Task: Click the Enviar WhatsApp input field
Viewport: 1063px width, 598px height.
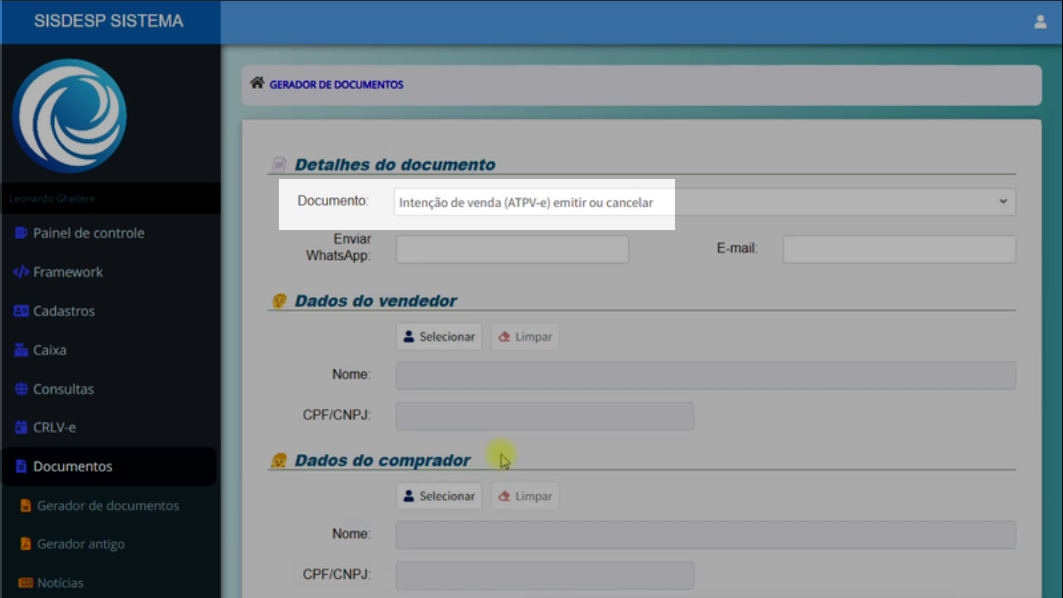Action: pyautogui.click(x=512, y=250)
